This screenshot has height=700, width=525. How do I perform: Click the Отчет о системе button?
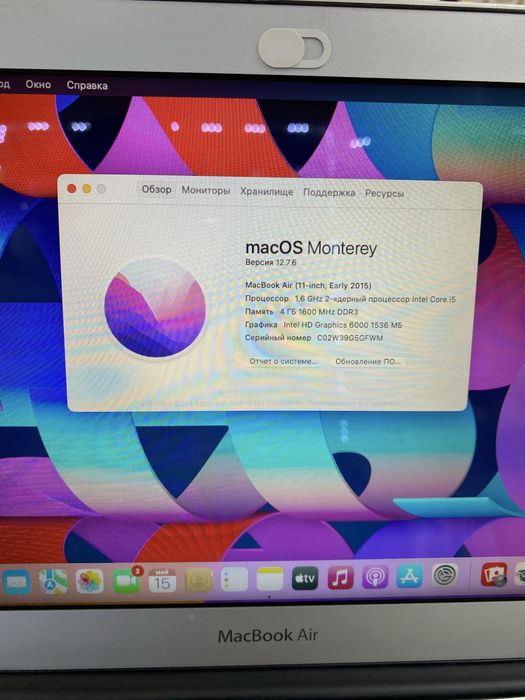[283, 361]
